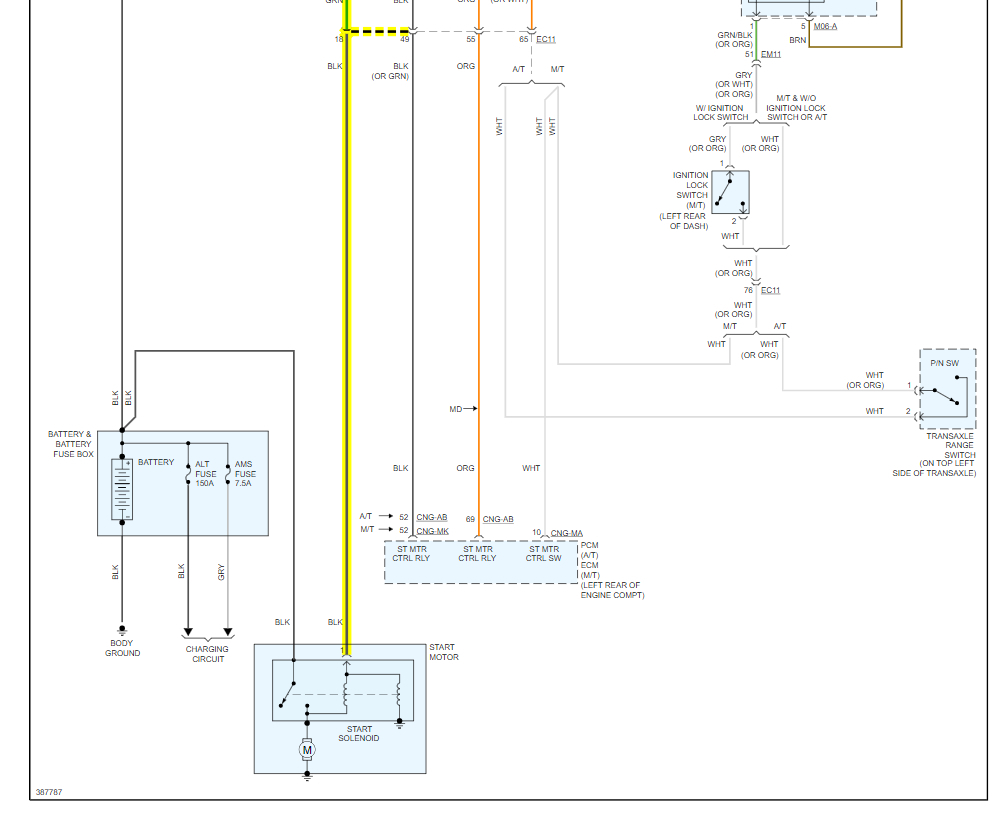Open the CNG-AB link at pin 69
Image resolution: width=994 pixels, height=820 pixels.
point(498,519)
